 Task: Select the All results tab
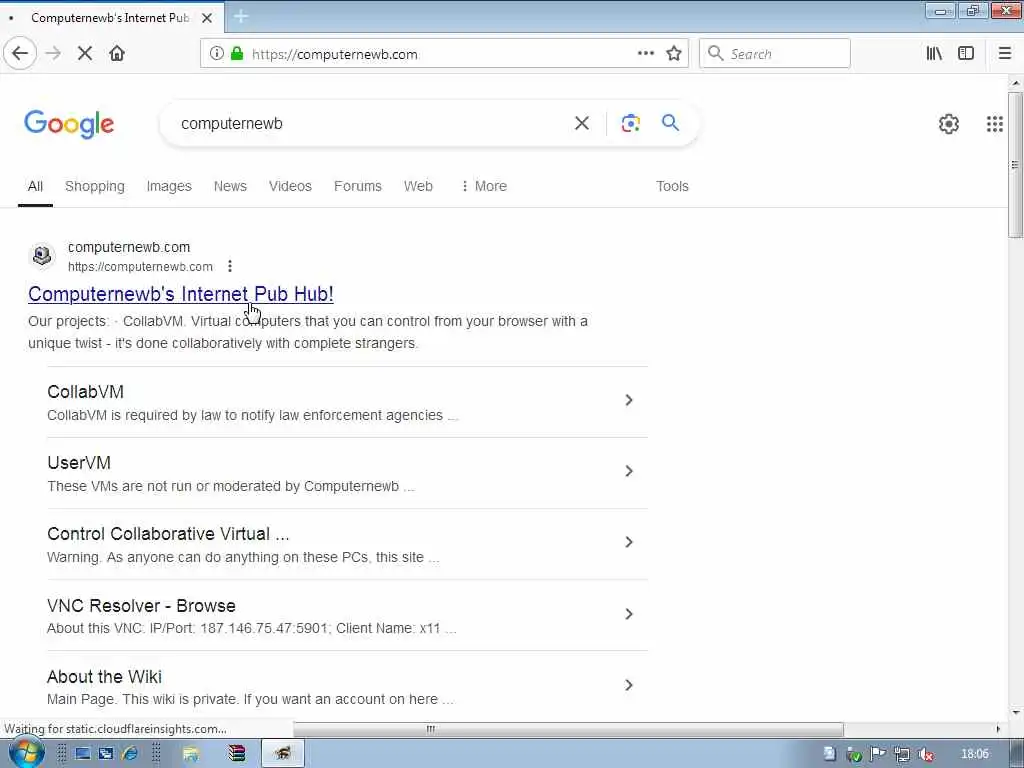coord(35,187)
